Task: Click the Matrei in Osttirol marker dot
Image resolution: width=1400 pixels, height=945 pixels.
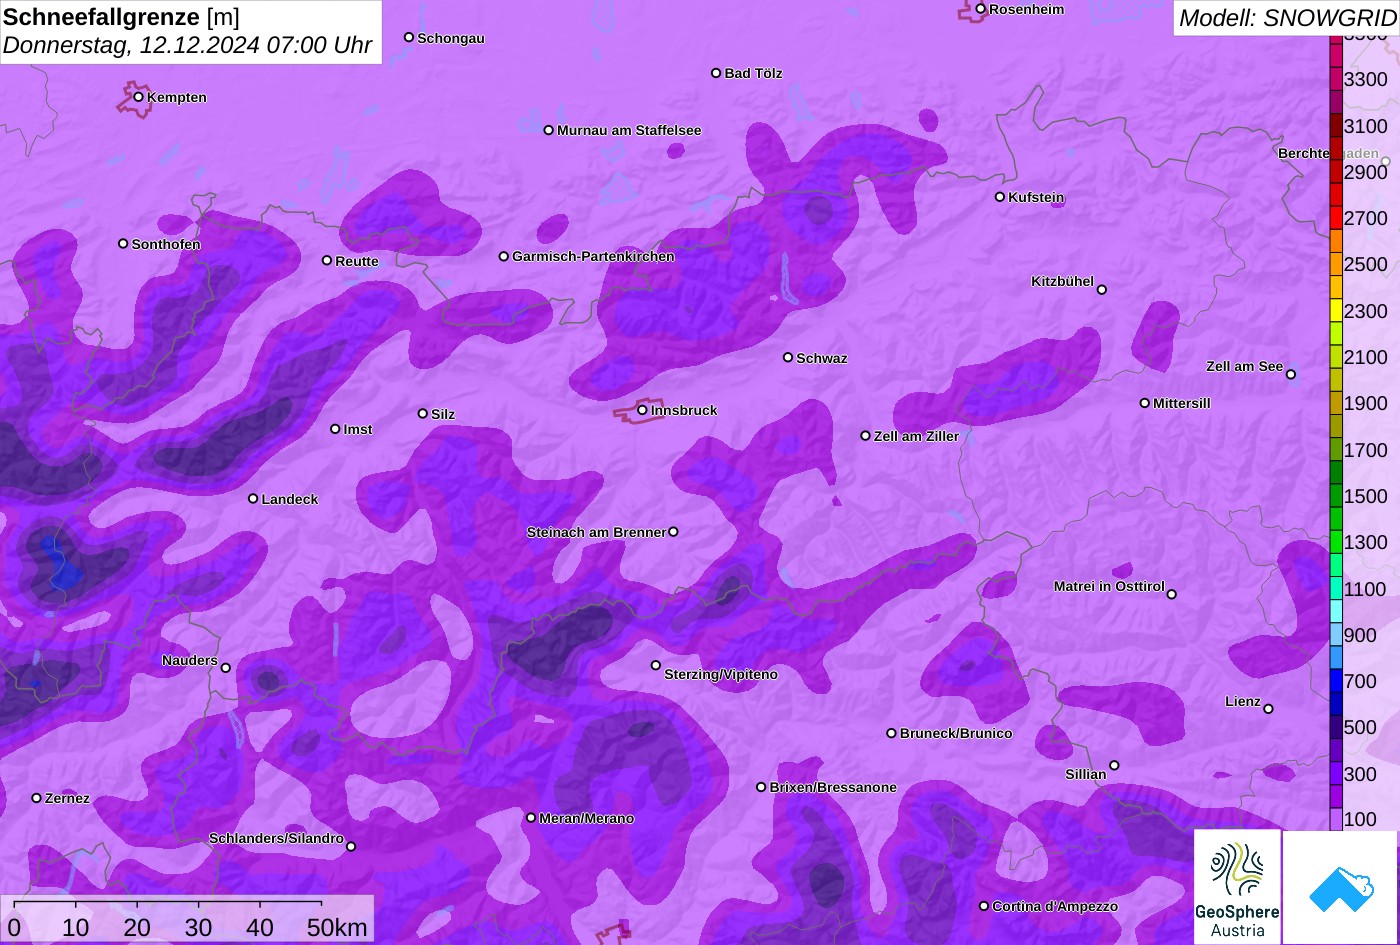Action: [1172, 594]
